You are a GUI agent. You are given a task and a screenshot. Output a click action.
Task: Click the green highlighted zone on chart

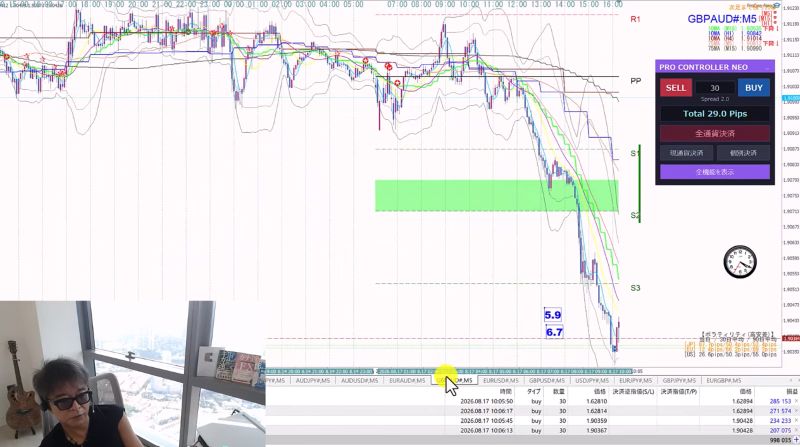click(x=496, y=195)
